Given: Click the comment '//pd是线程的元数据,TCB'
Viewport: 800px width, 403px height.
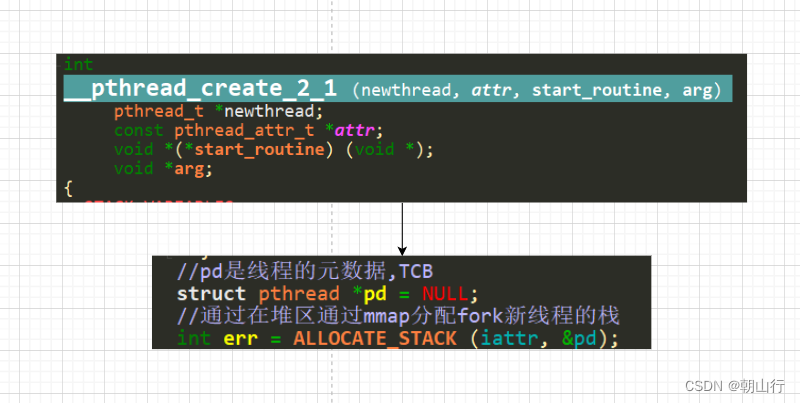Looking at the screenshot, I should 305,272.
